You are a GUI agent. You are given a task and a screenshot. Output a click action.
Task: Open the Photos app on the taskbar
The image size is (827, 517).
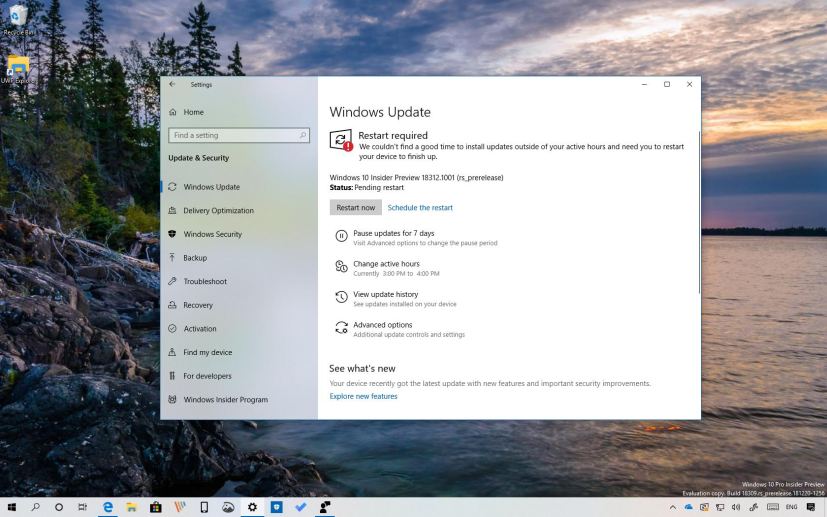tap(228, 507)
